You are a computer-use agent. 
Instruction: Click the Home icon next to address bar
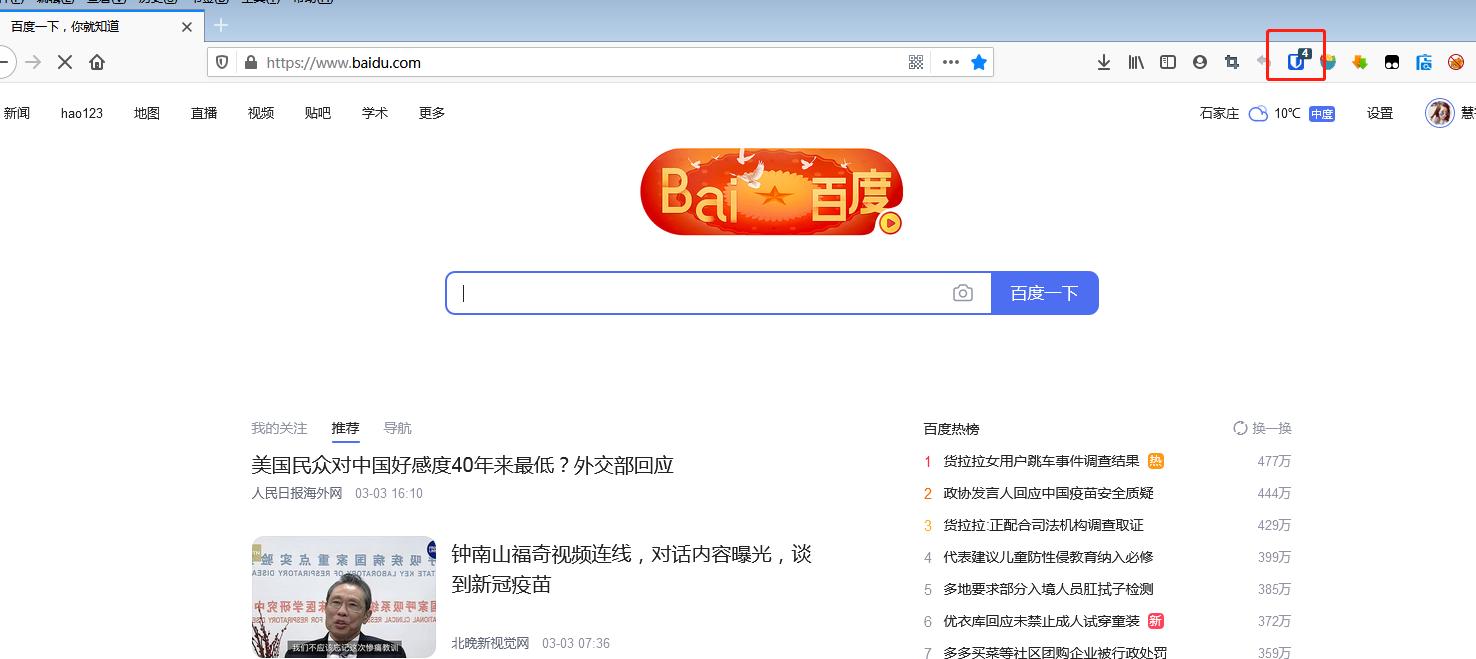tap(96, 61)
